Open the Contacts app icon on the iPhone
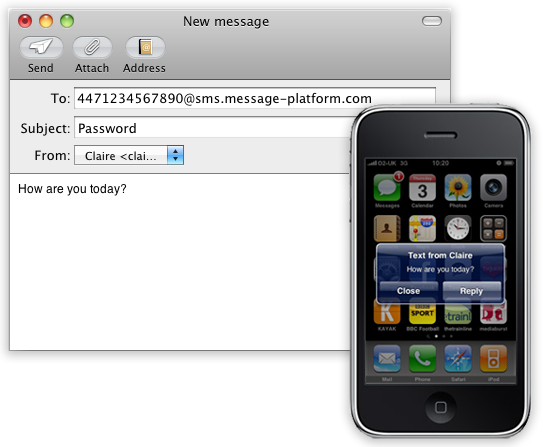The width and height of the screenshot is (543, 447). coord(387,228)
